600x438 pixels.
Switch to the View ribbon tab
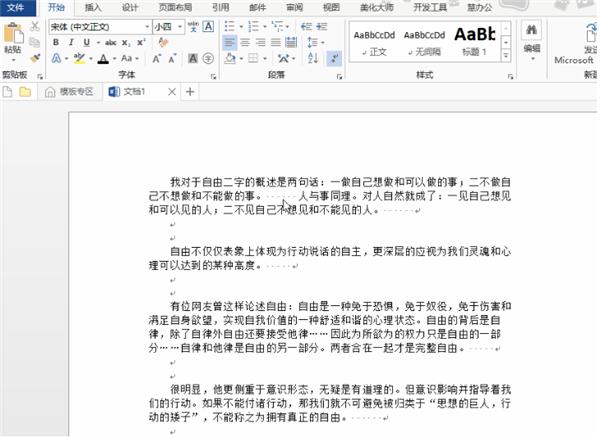[331, 7]
